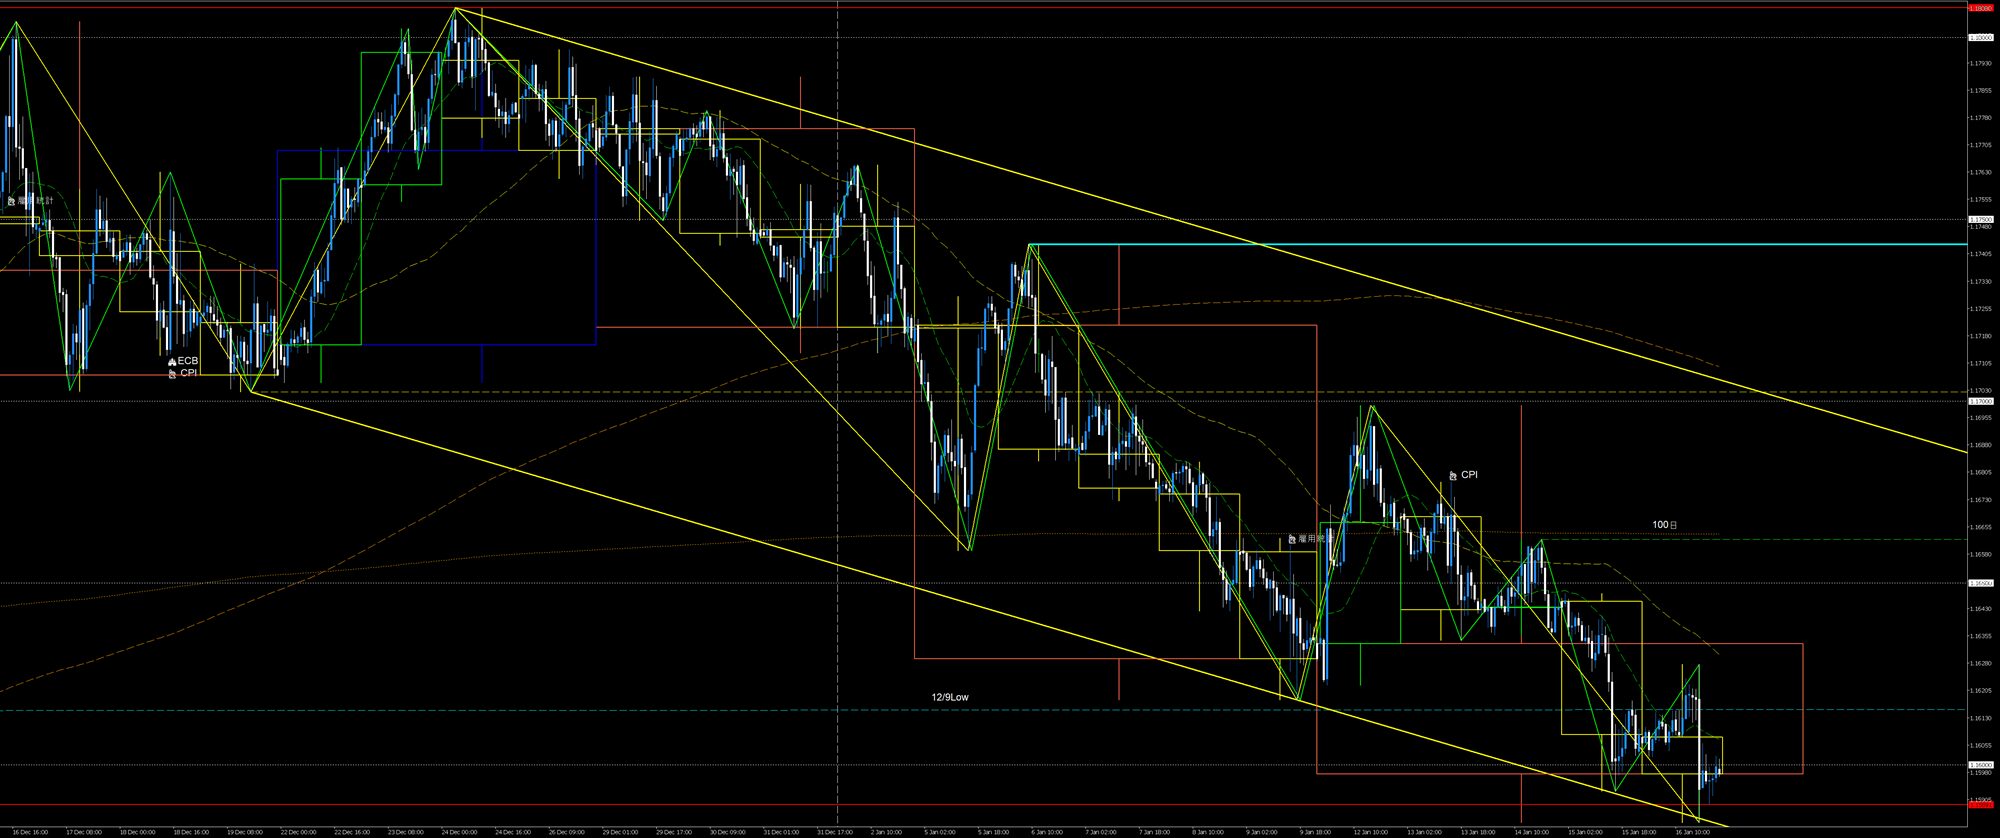Click the 1.17500 price level label
This screenshot has height=838, width=2000.
pyautogui.click(x=1979, y=219)
